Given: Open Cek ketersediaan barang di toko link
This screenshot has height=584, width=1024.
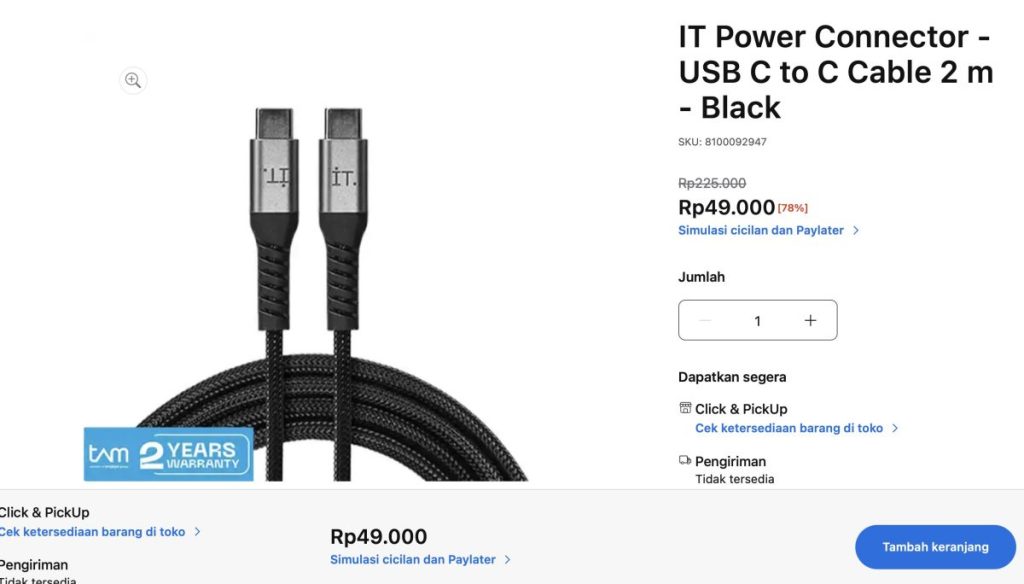Looking at the screenshot, I should pyautogui.click(x=789, y=428).
